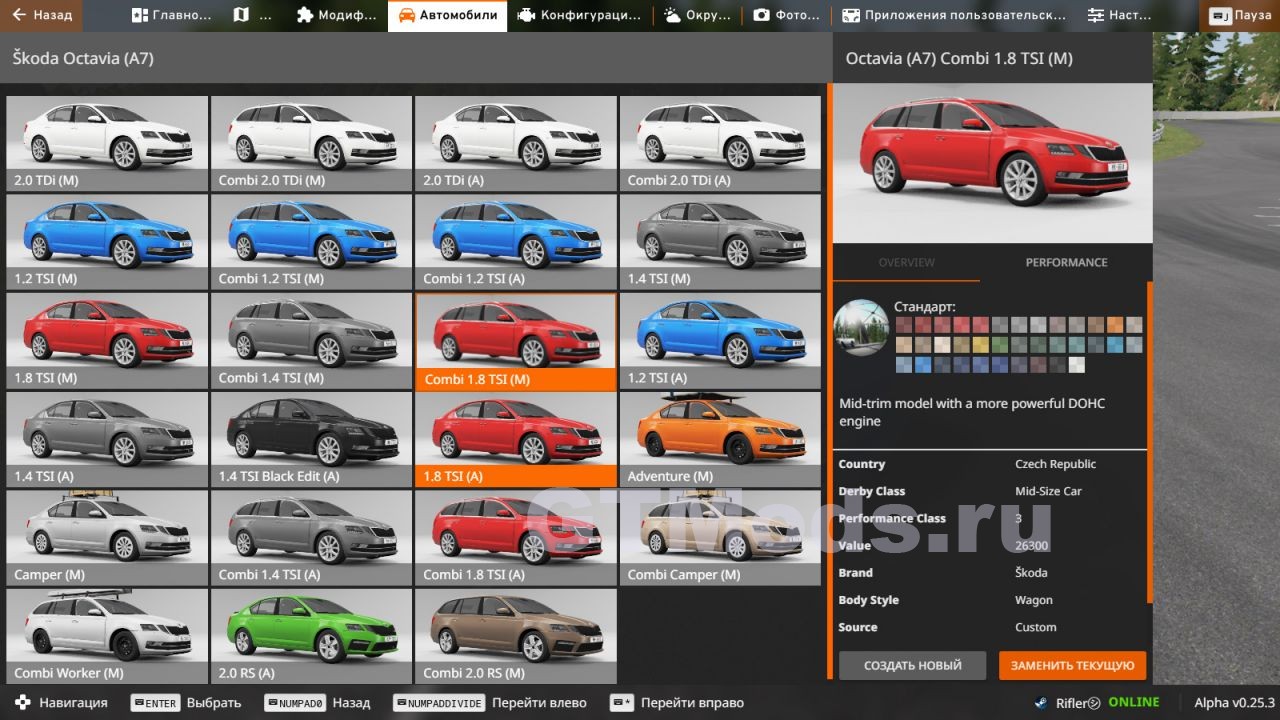Go back with the Назад arrow button
This screenshot has height=720, width=1280.
coord(42,15)
